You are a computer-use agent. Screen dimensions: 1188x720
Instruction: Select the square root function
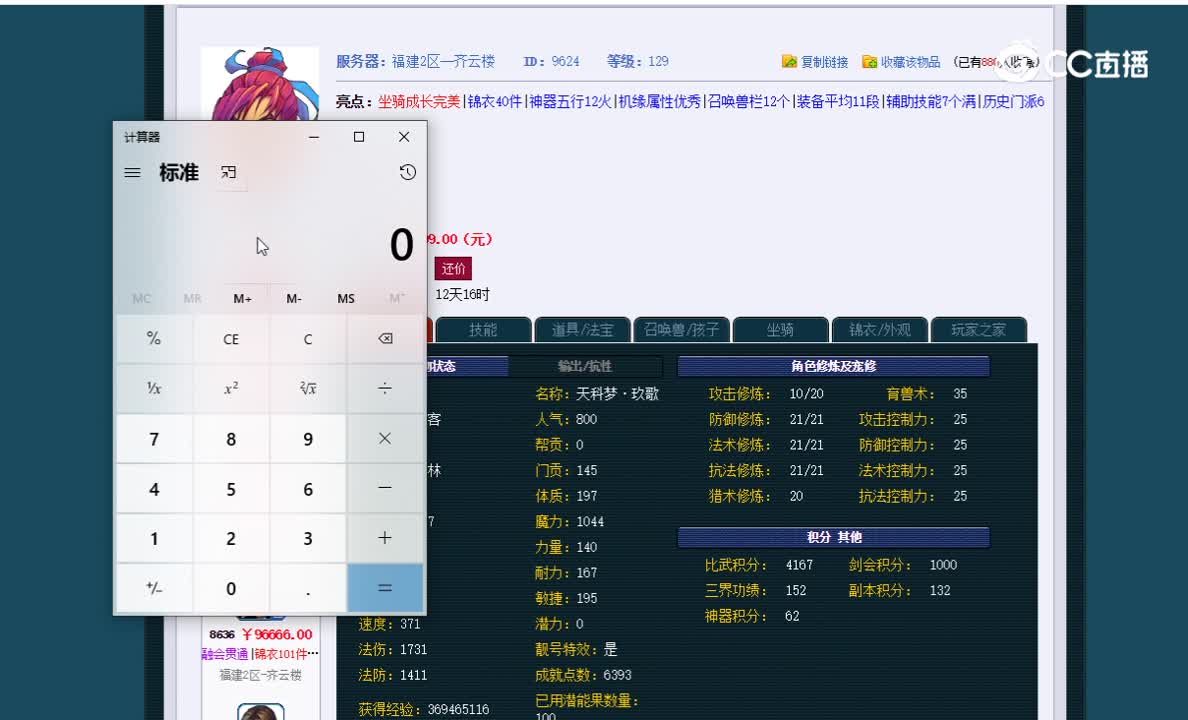click(307, 388)
